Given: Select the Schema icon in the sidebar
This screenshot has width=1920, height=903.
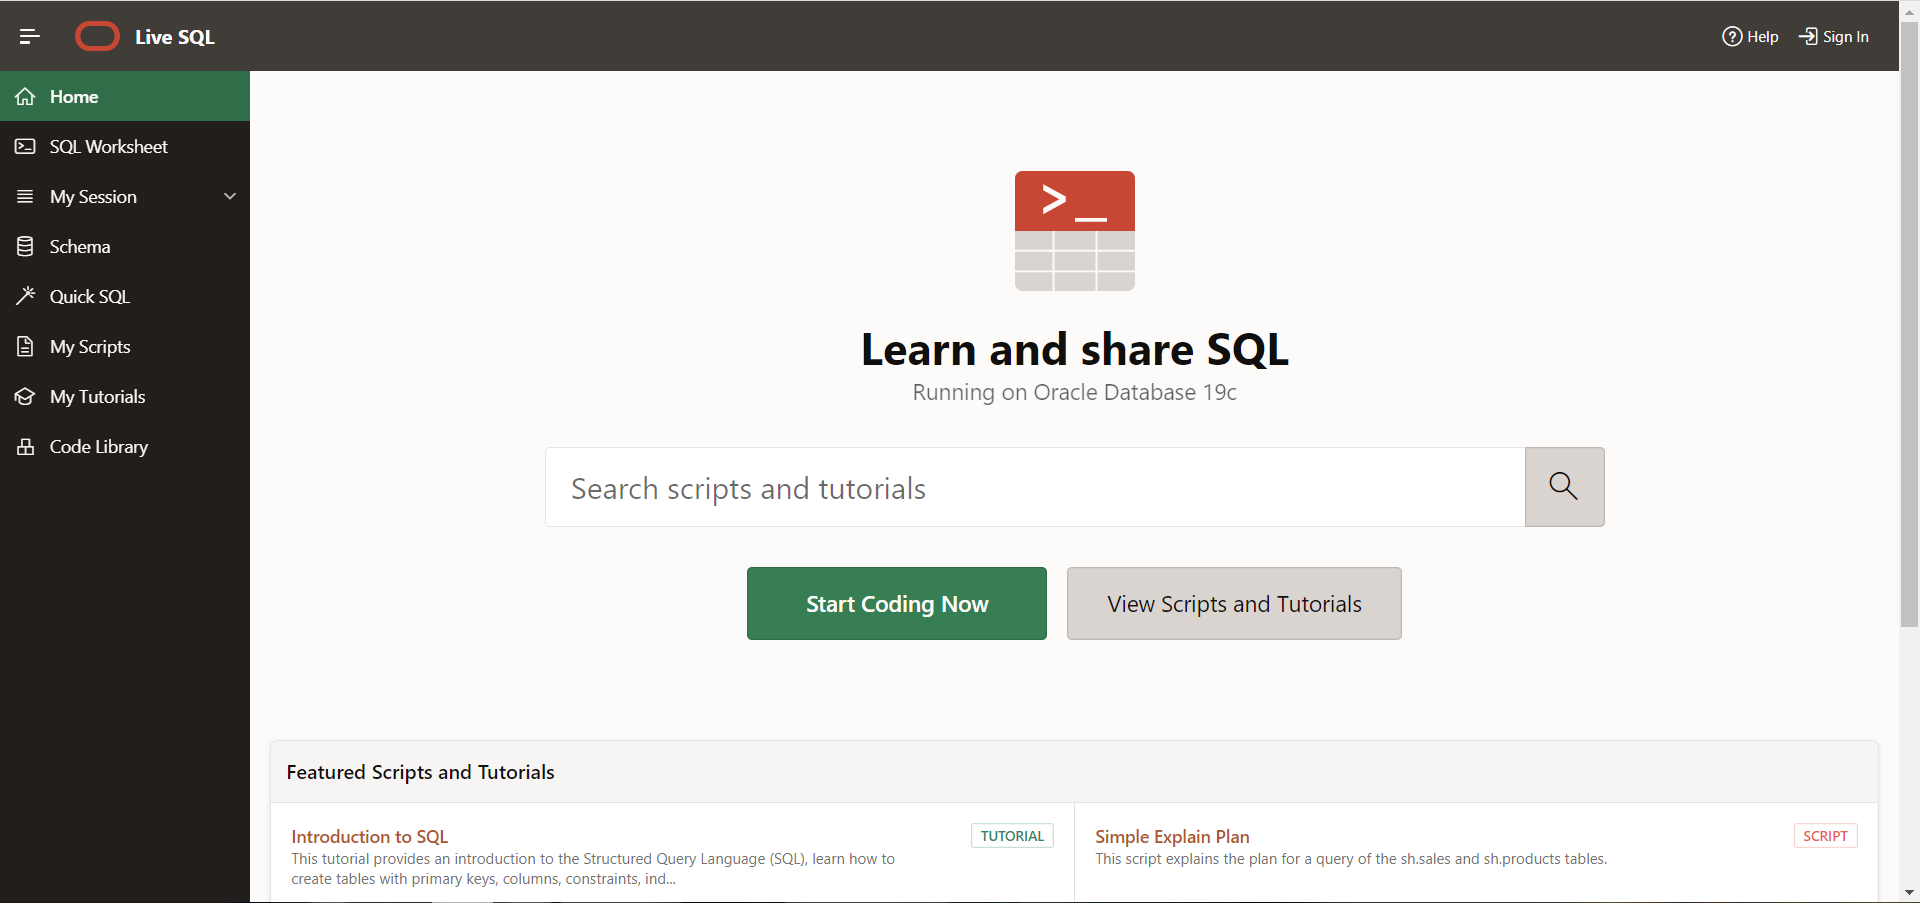Looking at the screenshot, I should point(25,246).
